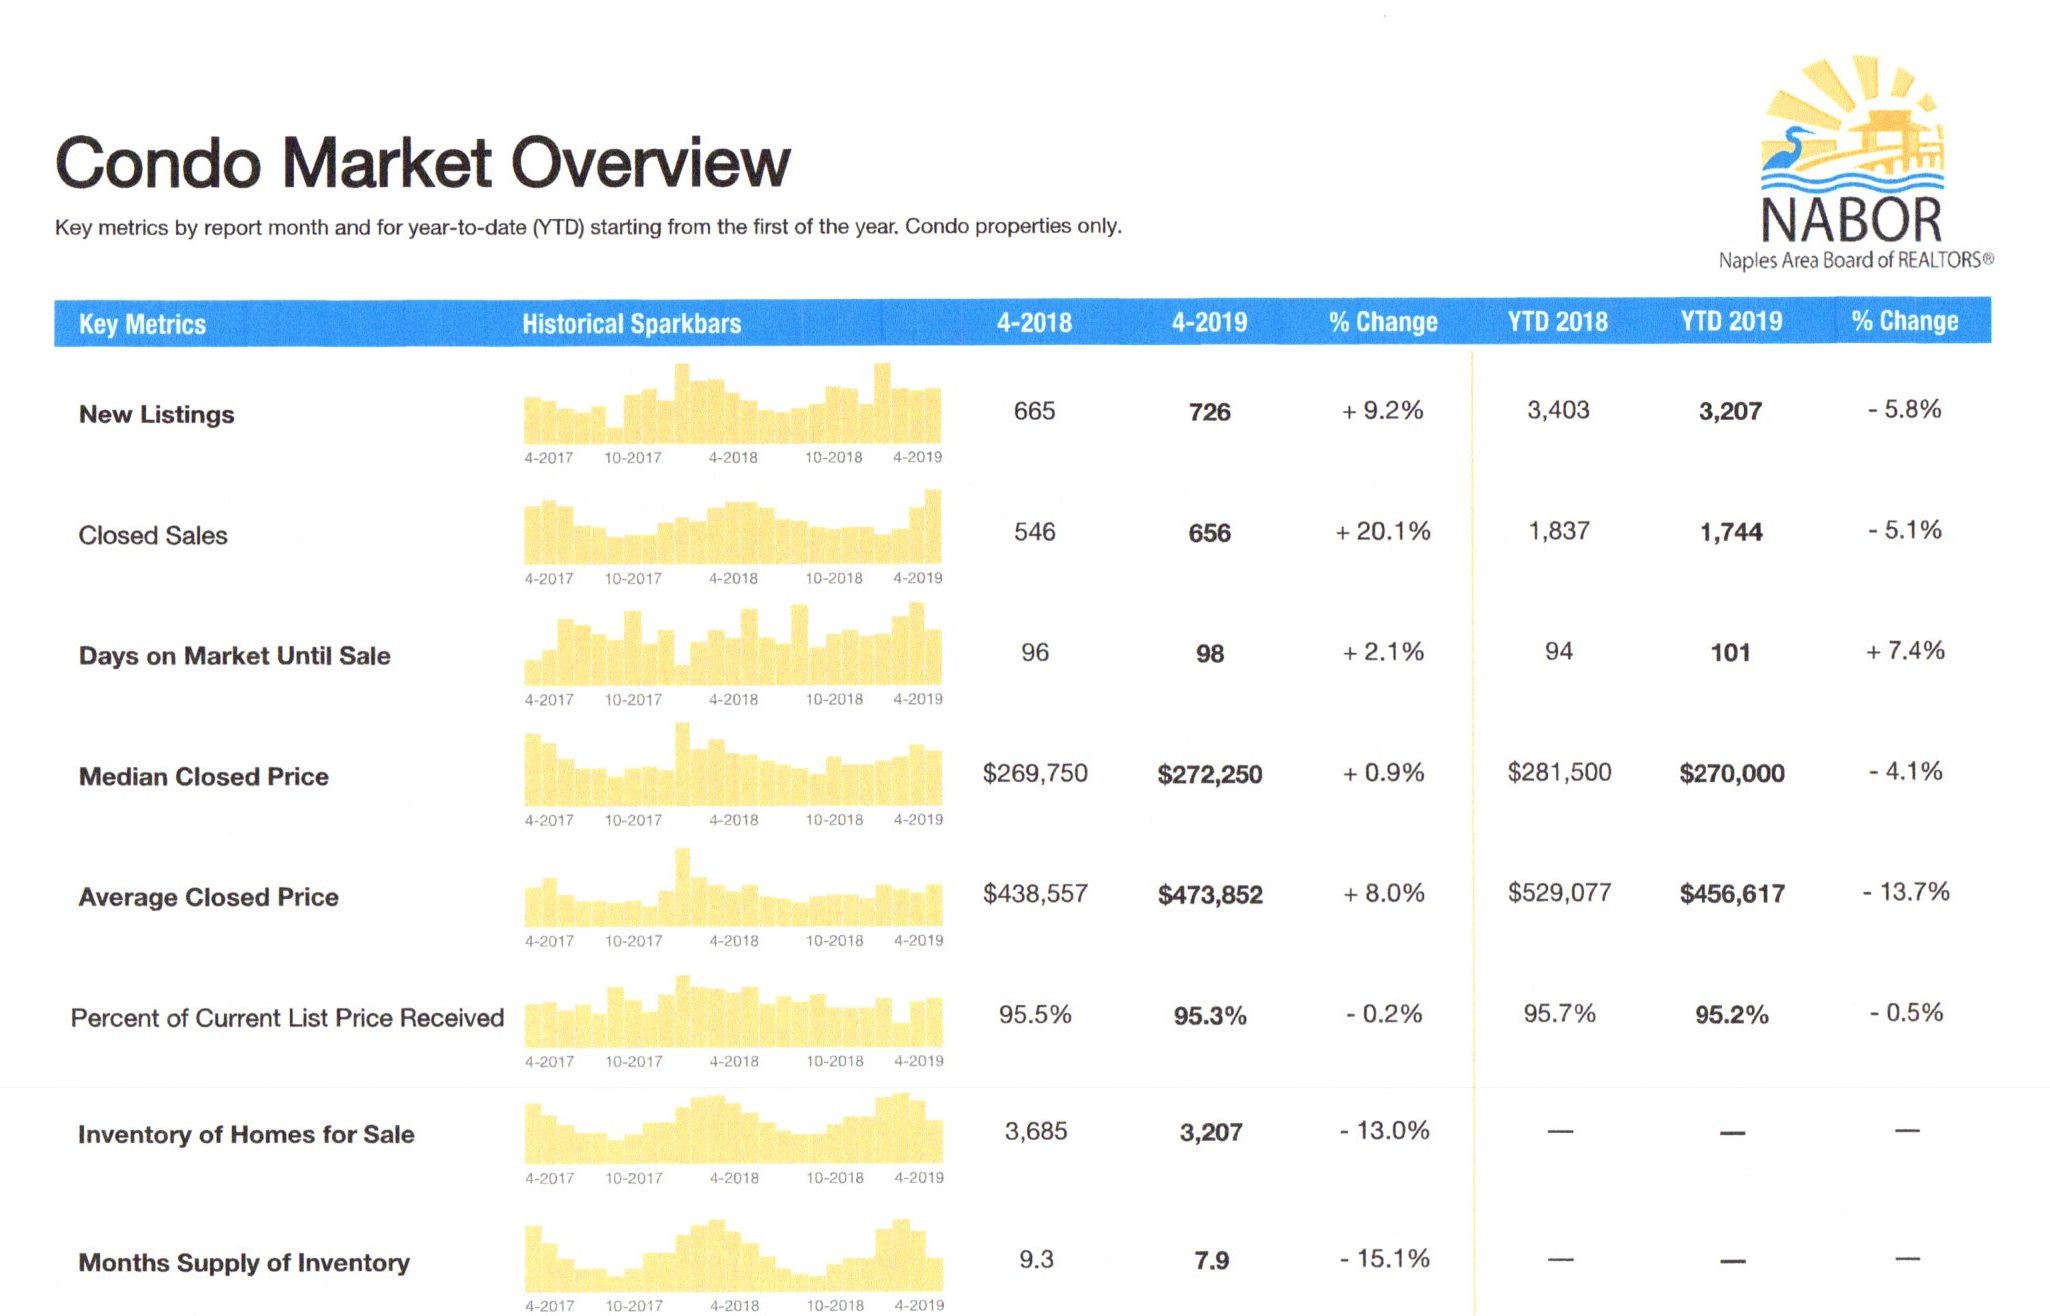
Task: Select the Closed Sales row label
Action: (x=153, y=535)
